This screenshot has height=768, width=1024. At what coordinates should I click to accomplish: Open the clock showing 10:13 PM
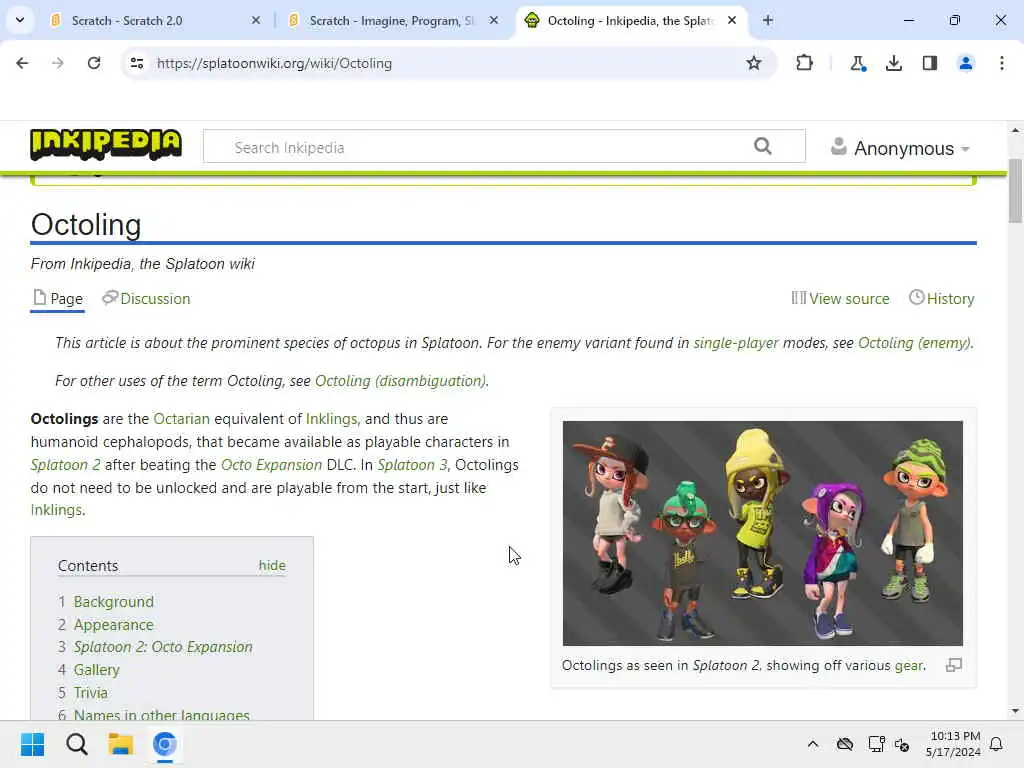953,744
